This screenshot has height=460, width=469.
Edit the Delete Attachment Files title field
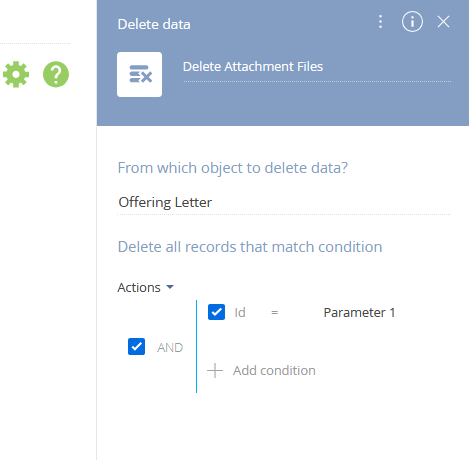pos(317,67)
